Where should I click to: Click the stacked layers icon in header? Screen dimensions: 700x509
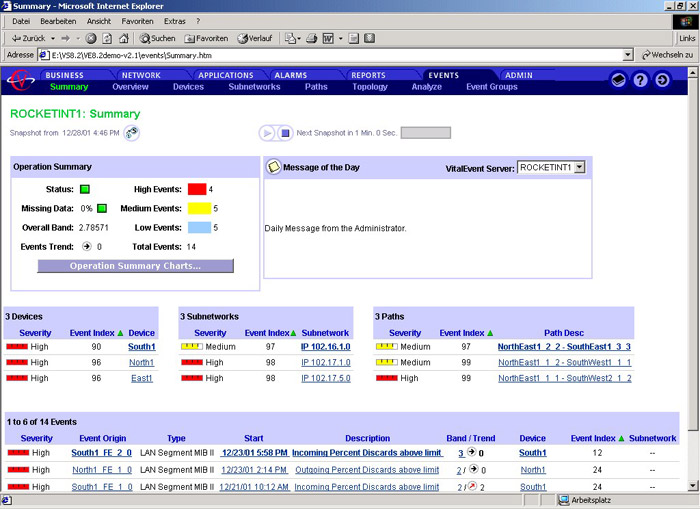pos(618,80)
